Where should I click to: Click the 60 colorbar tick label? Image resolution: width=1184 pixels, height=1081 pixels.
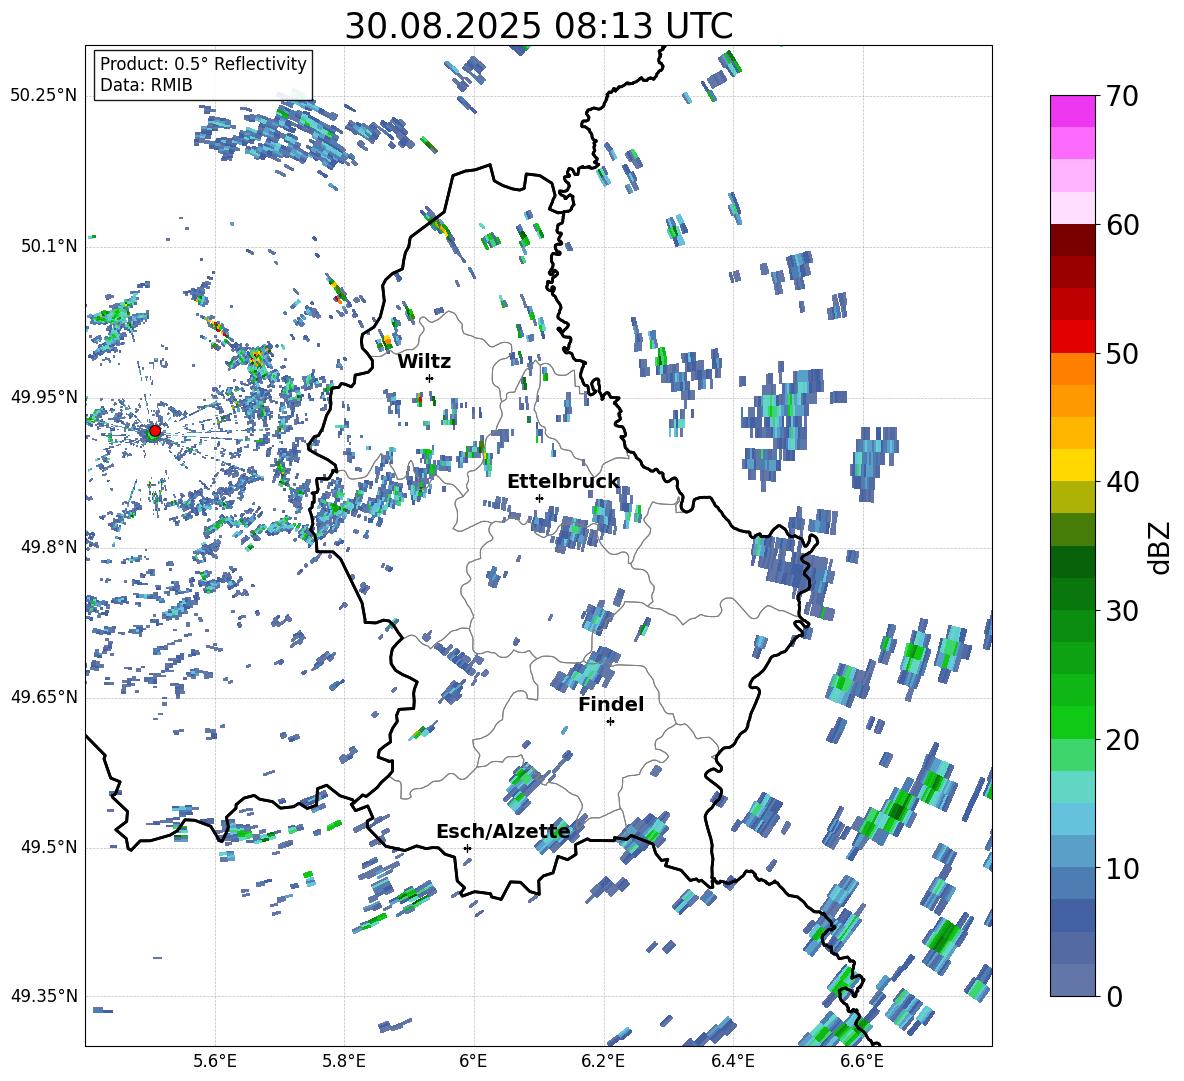click(x=1122, y=225)
